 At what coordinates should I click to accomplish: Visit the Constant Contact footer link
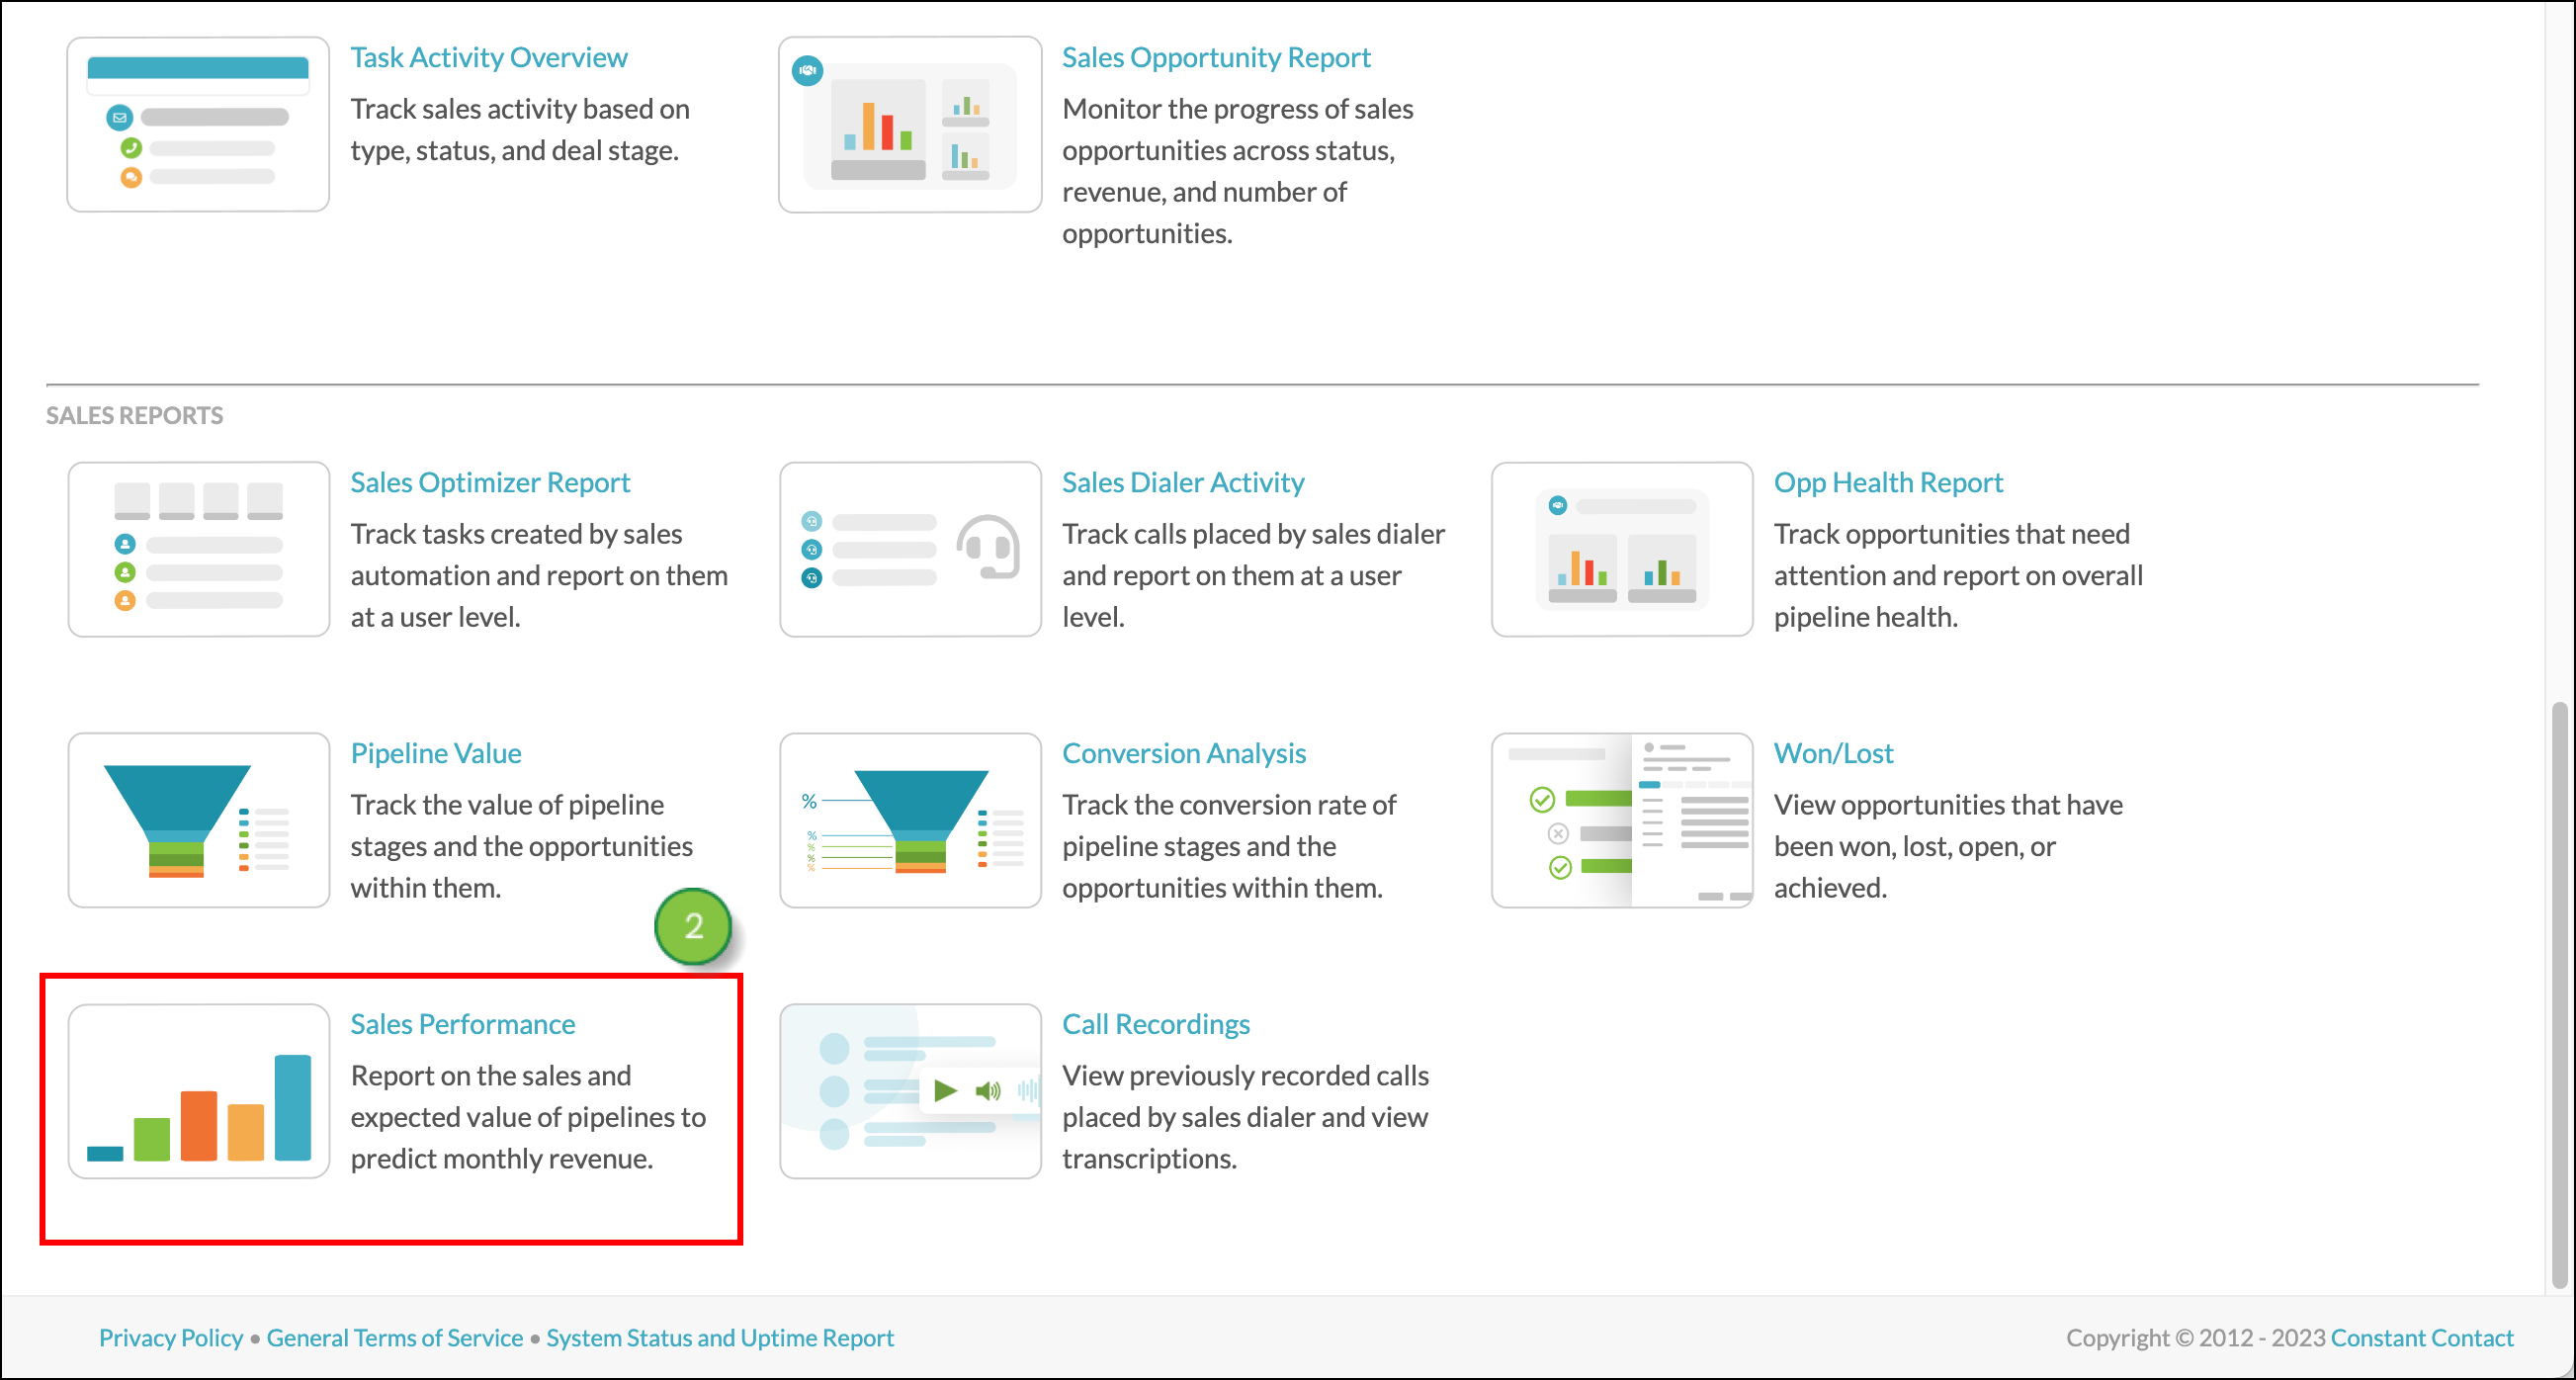point(2422,1337)
